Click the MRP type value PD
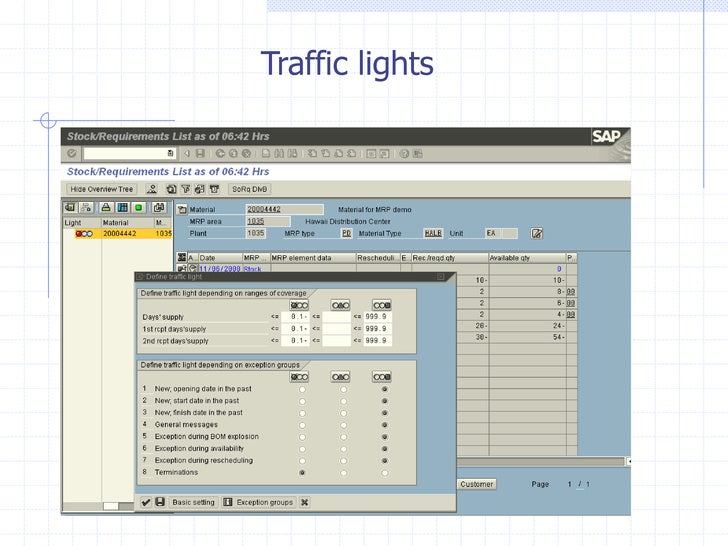728x546 pixels. click(x=346, y=234)
